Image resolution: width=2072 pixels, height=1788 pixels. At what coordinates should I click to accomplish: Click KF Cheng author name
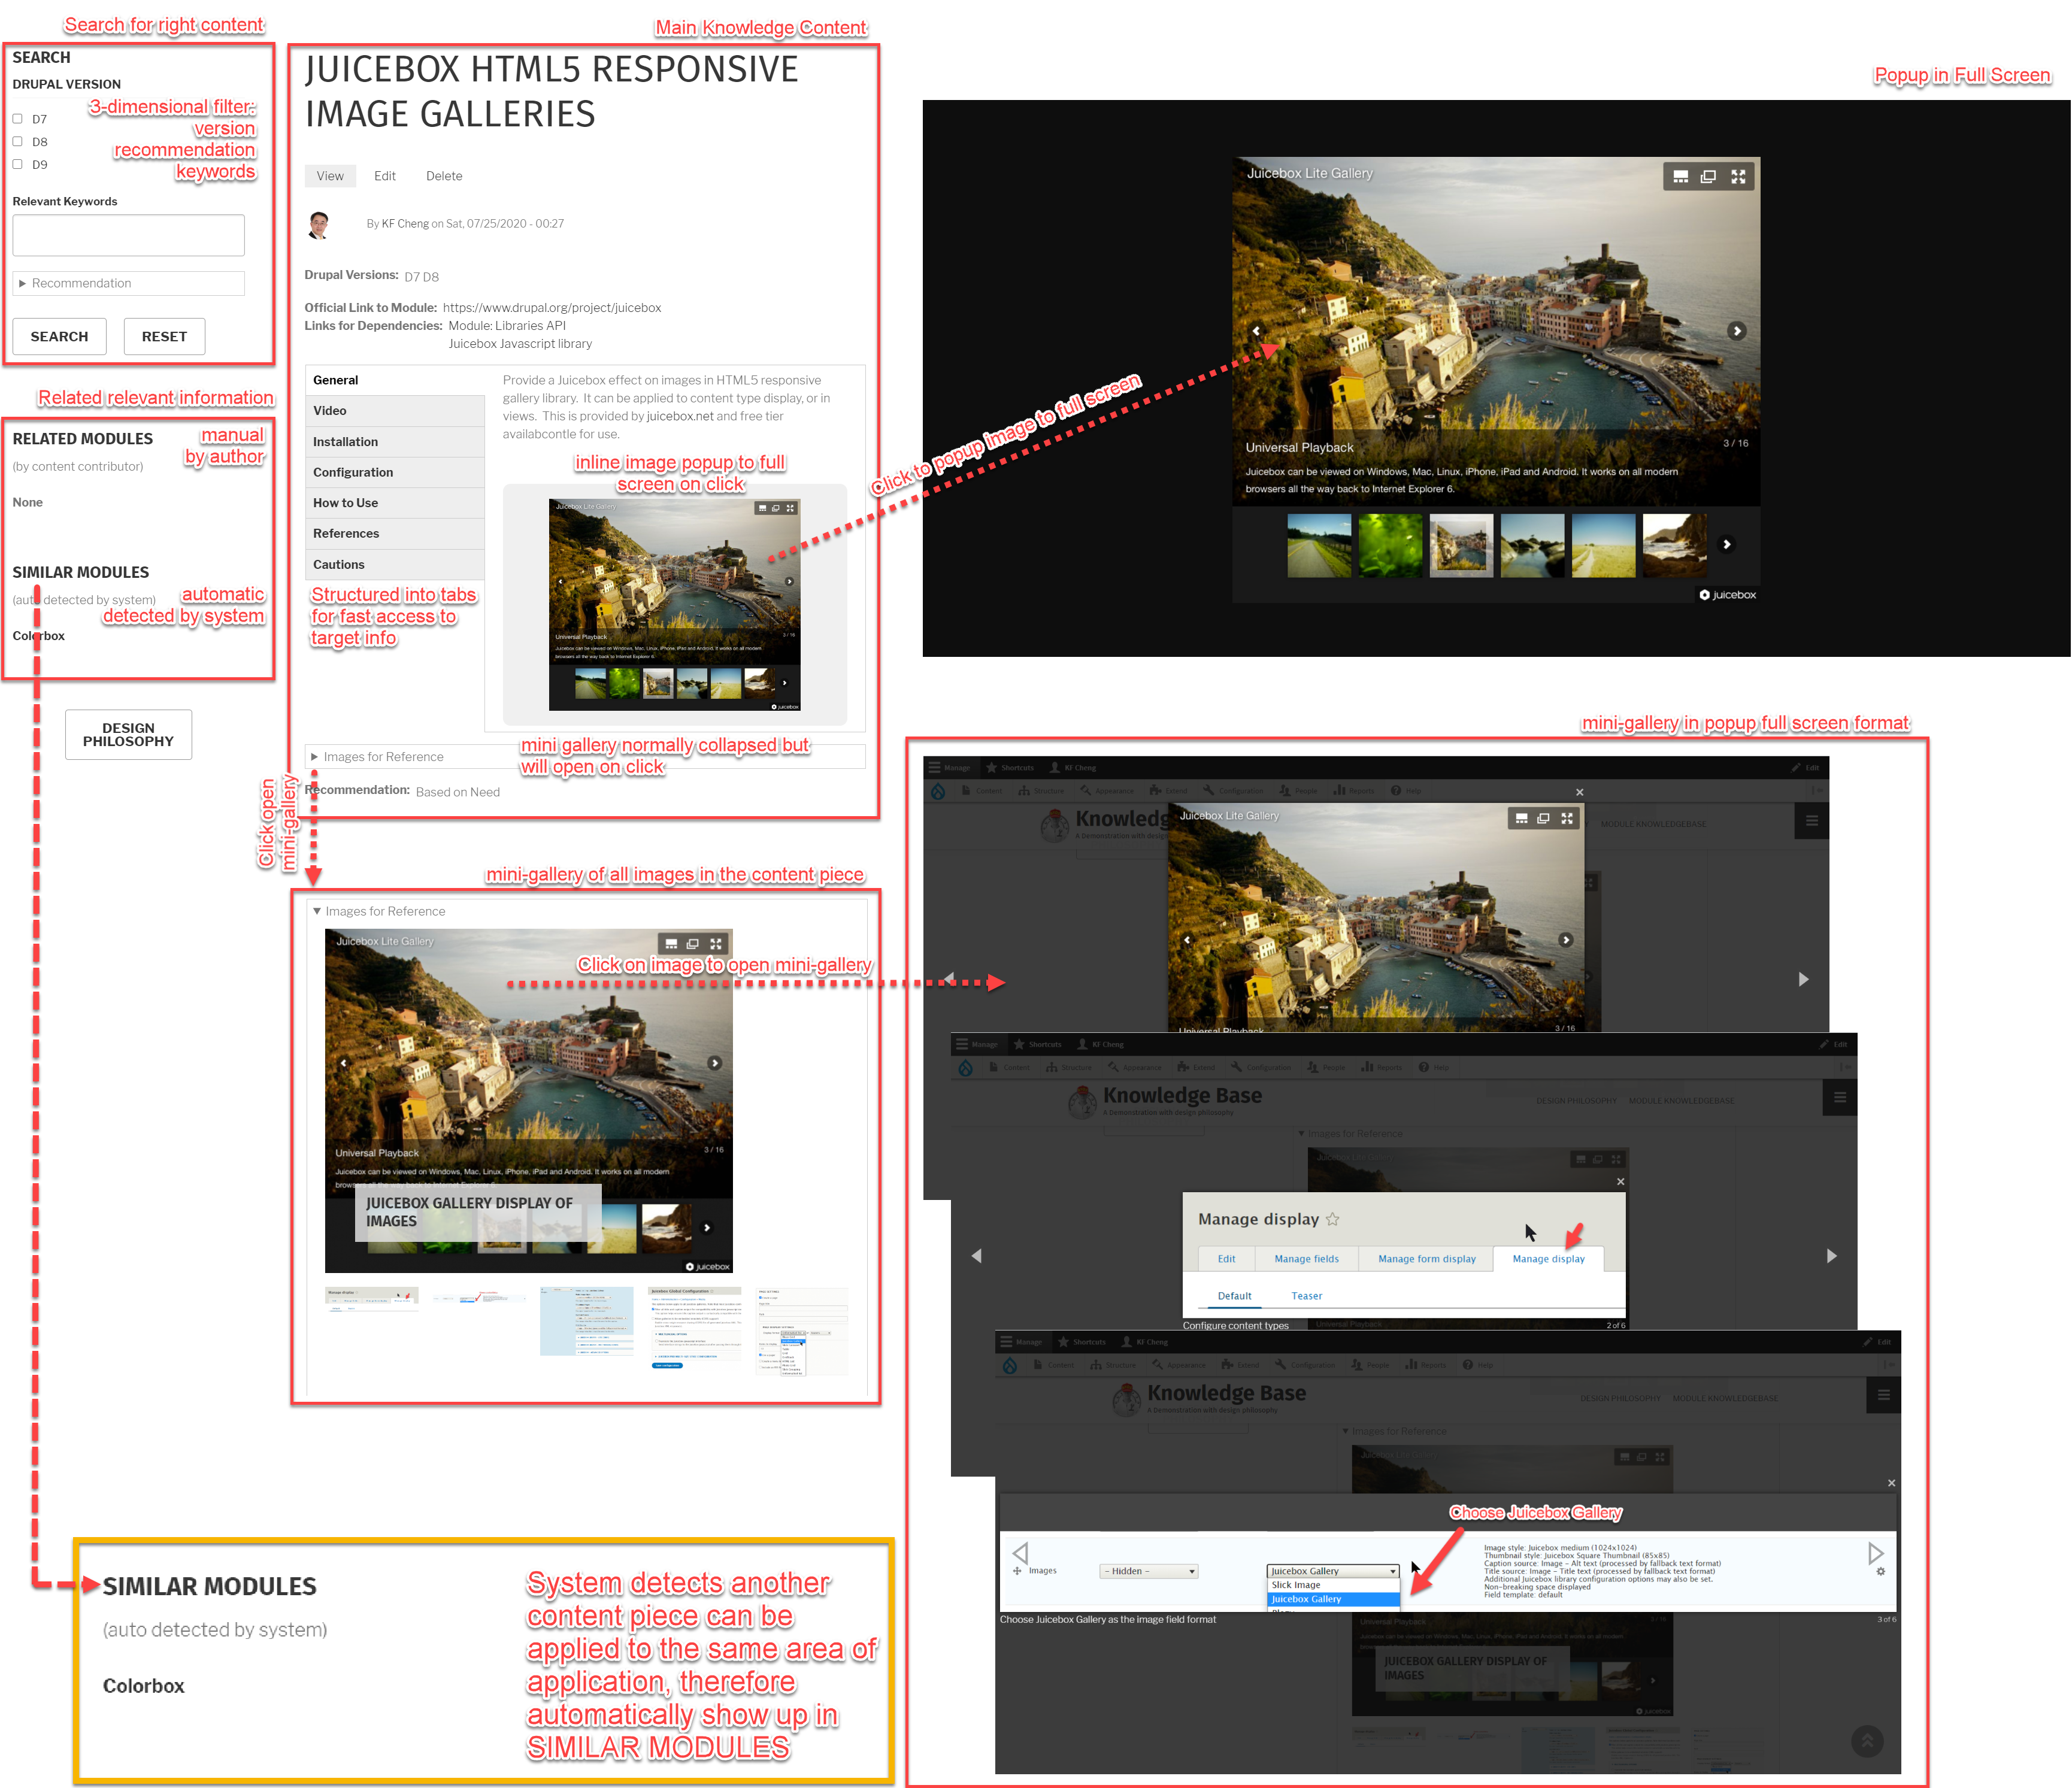click(x=405, y=224)
